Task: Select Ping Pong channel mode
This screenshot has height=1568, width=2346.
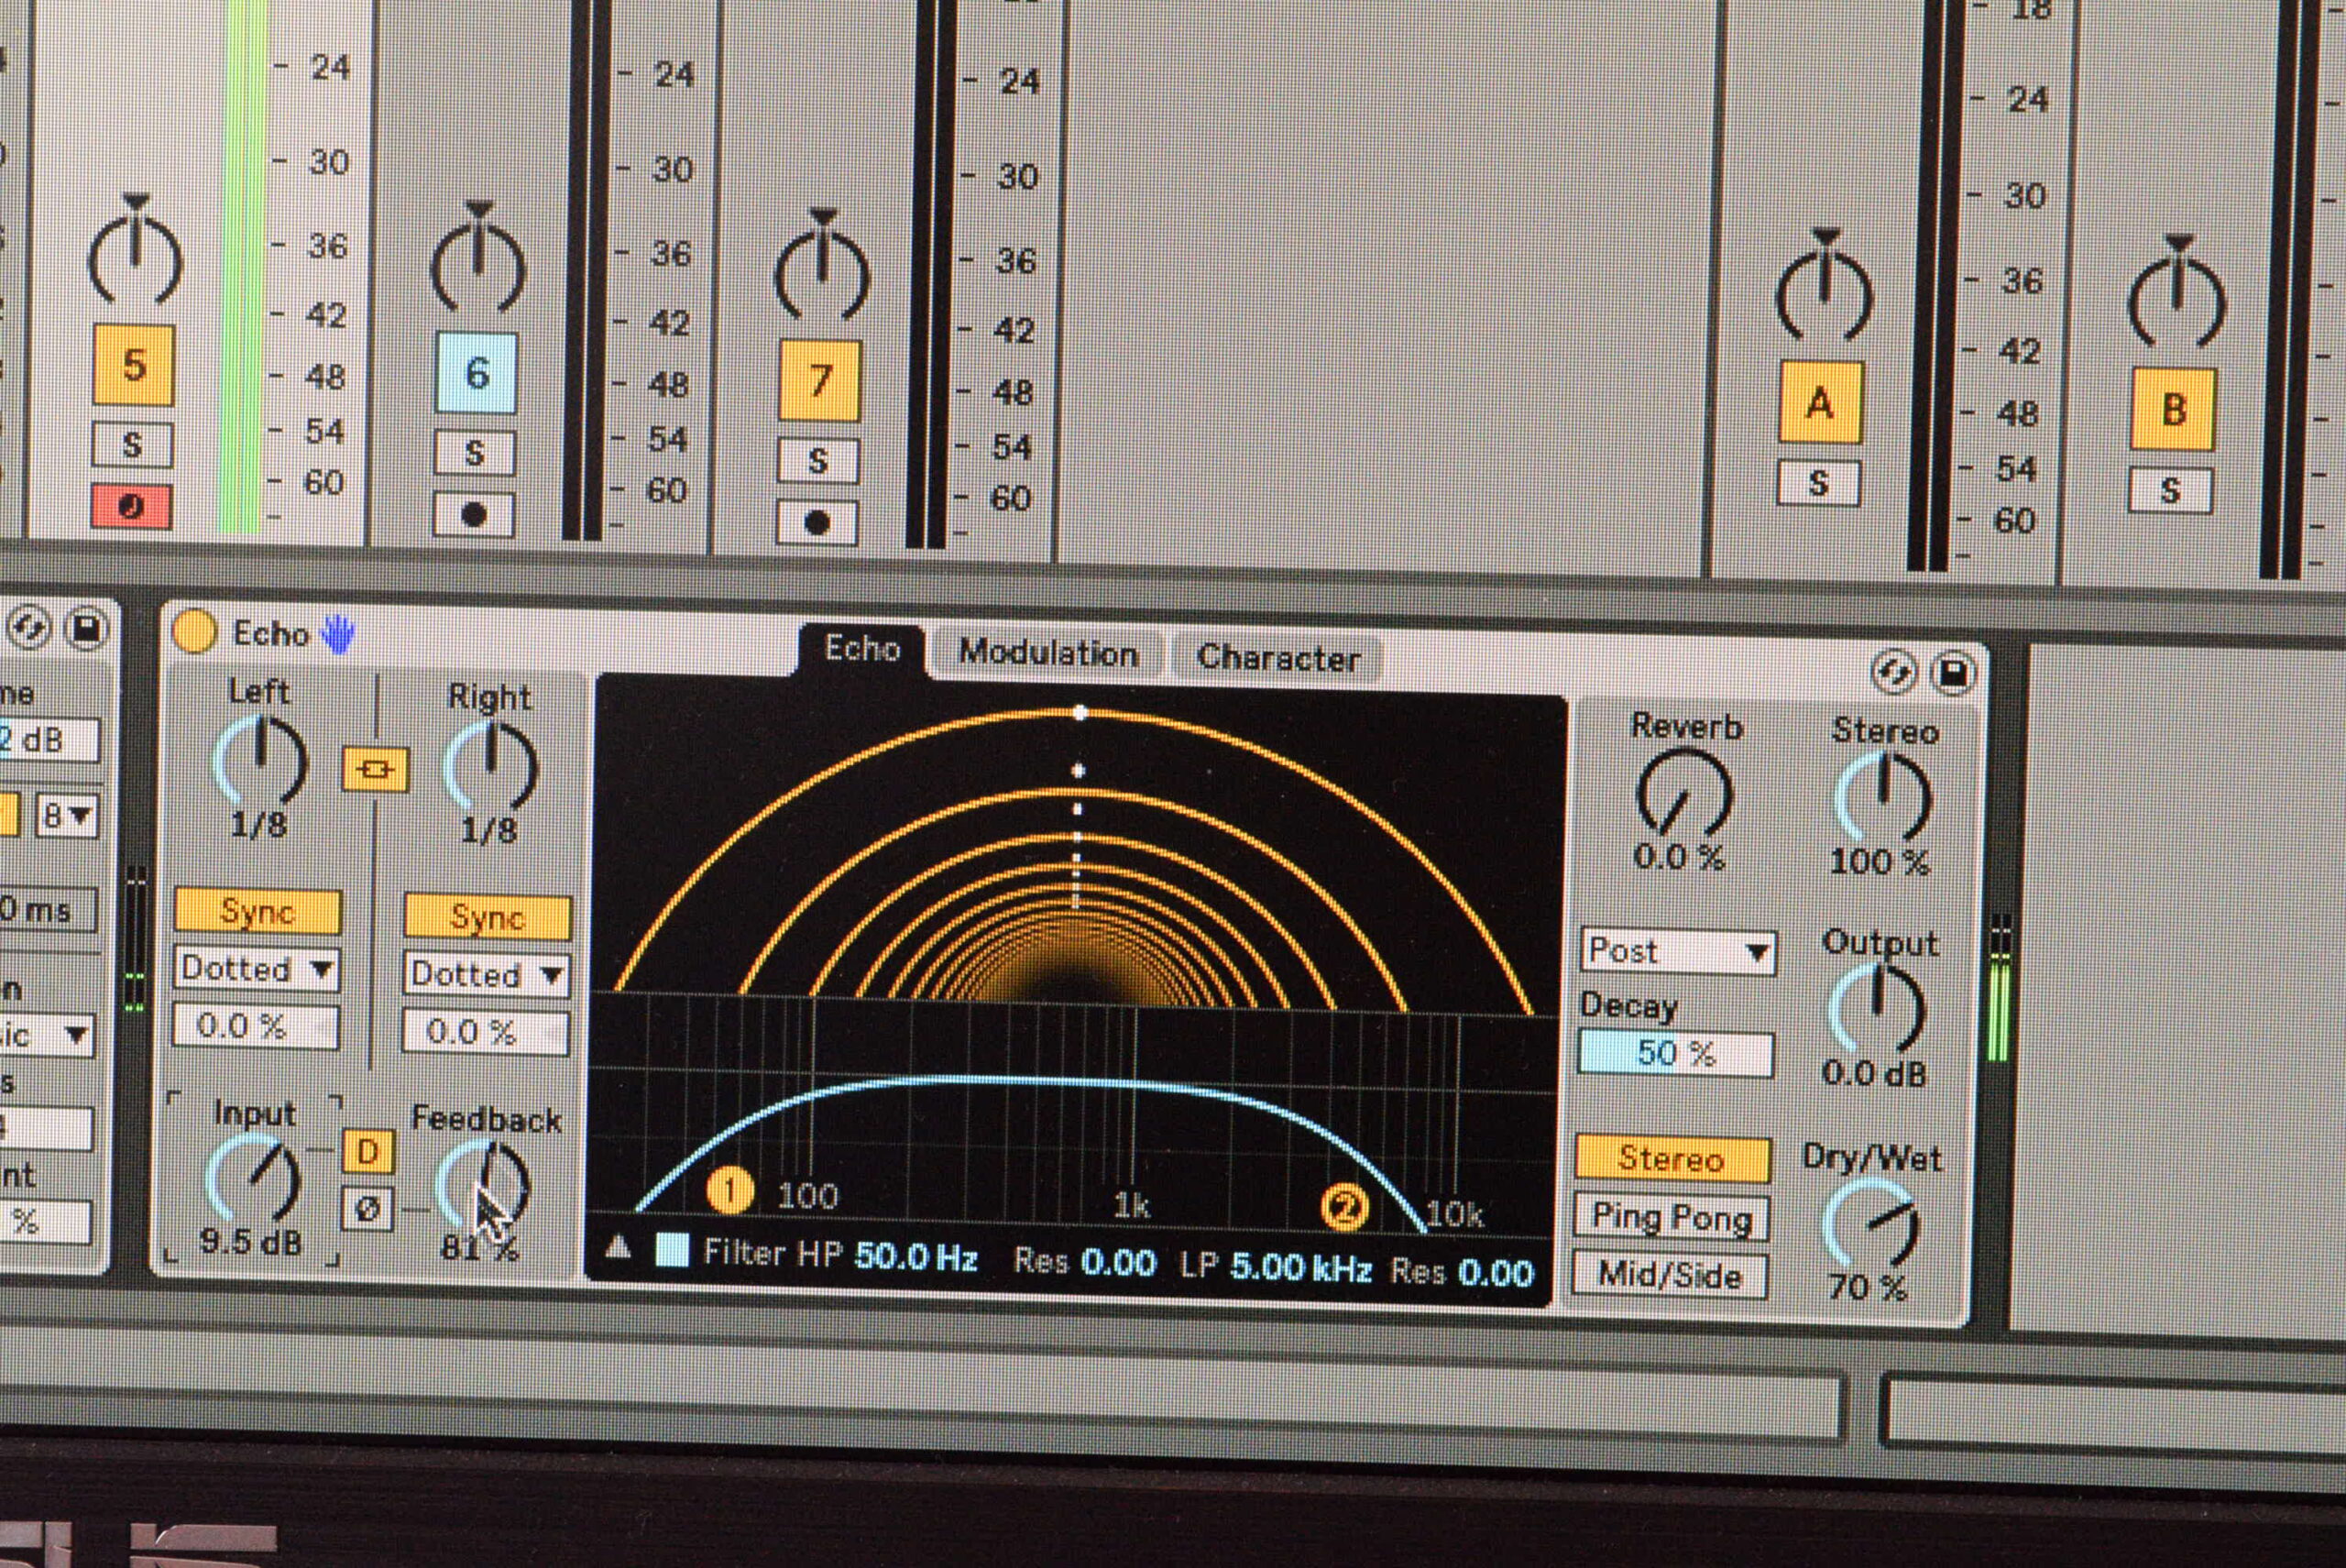Action: (x=1671, y=1217)
